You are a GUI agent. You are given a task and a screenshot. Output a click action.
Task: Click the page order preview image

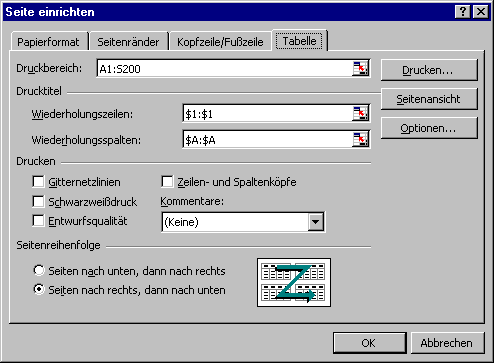click(294, 282)
